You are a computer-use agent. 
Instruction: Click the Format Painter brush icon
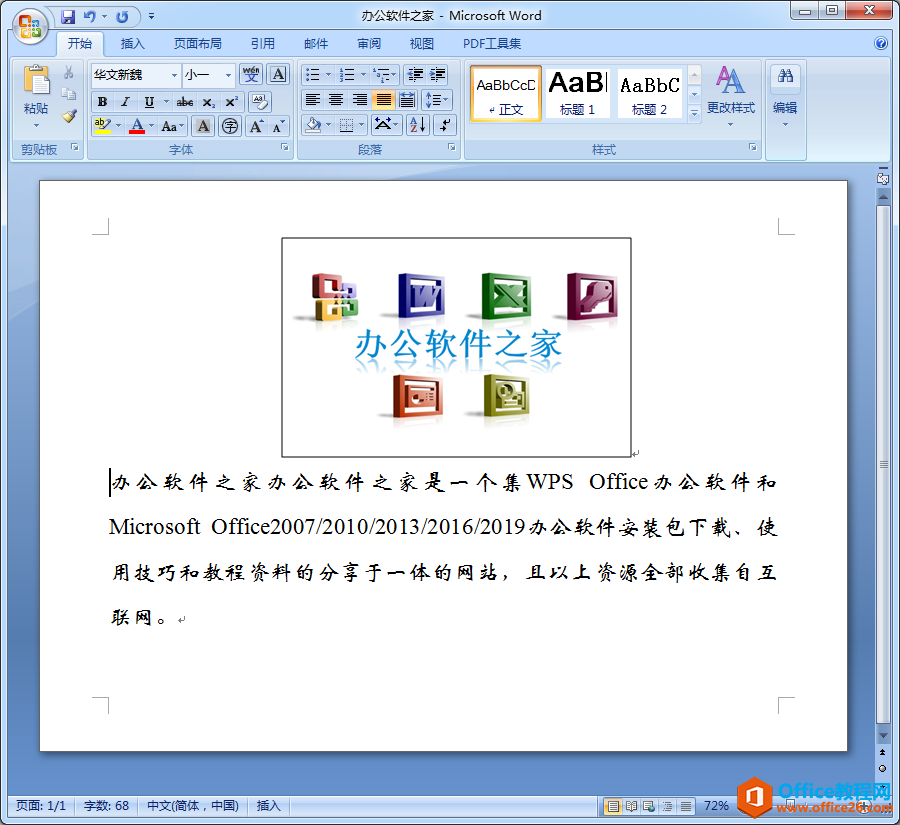pos(69,115)
